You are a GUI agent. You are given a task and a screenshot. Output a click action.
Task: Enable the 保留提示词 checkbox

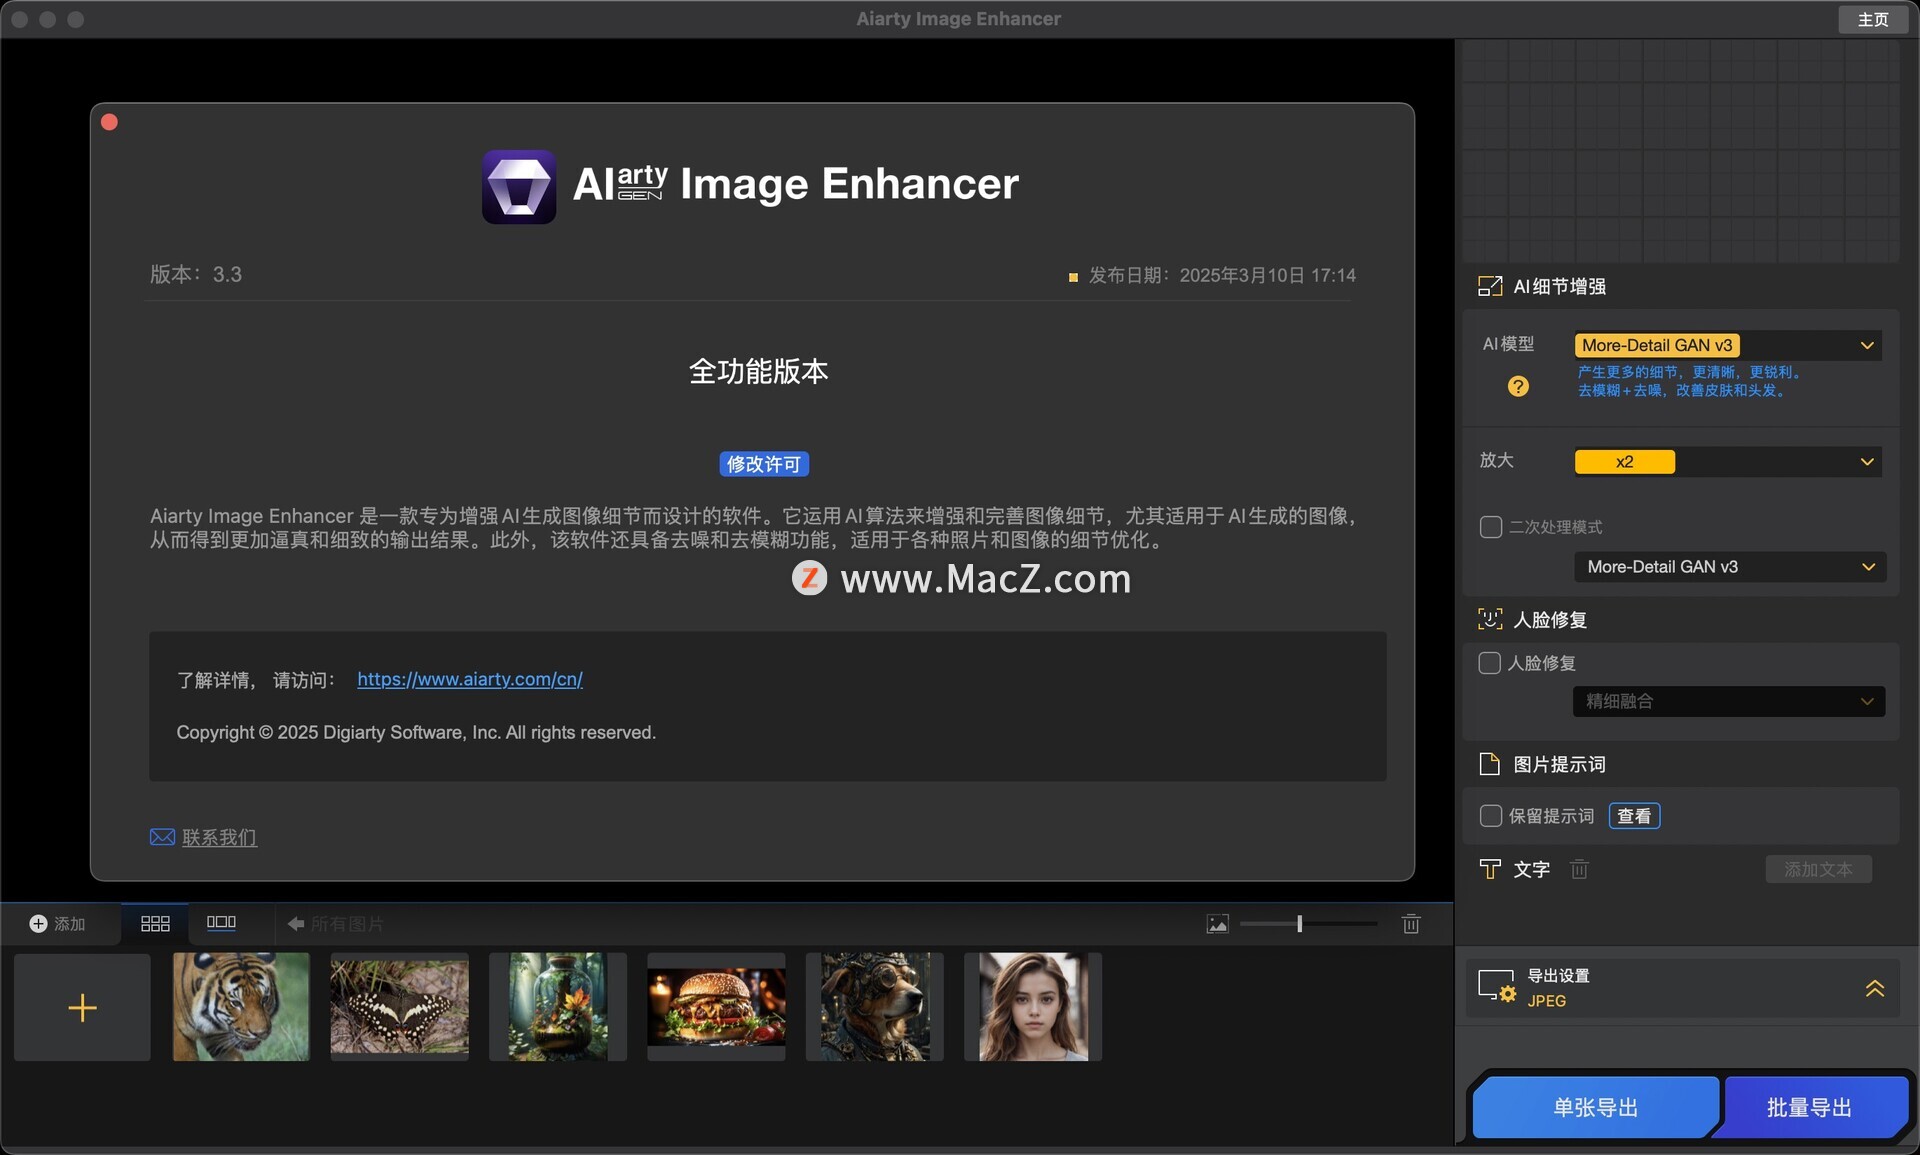pyautogui.click(x=1490, y=816)
